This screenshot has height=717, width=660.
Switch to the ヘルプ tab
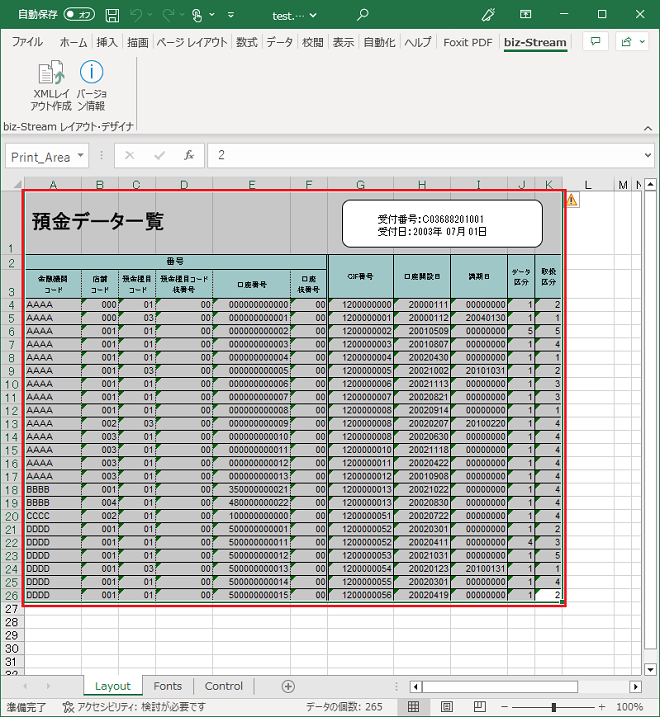coord(418,42)
